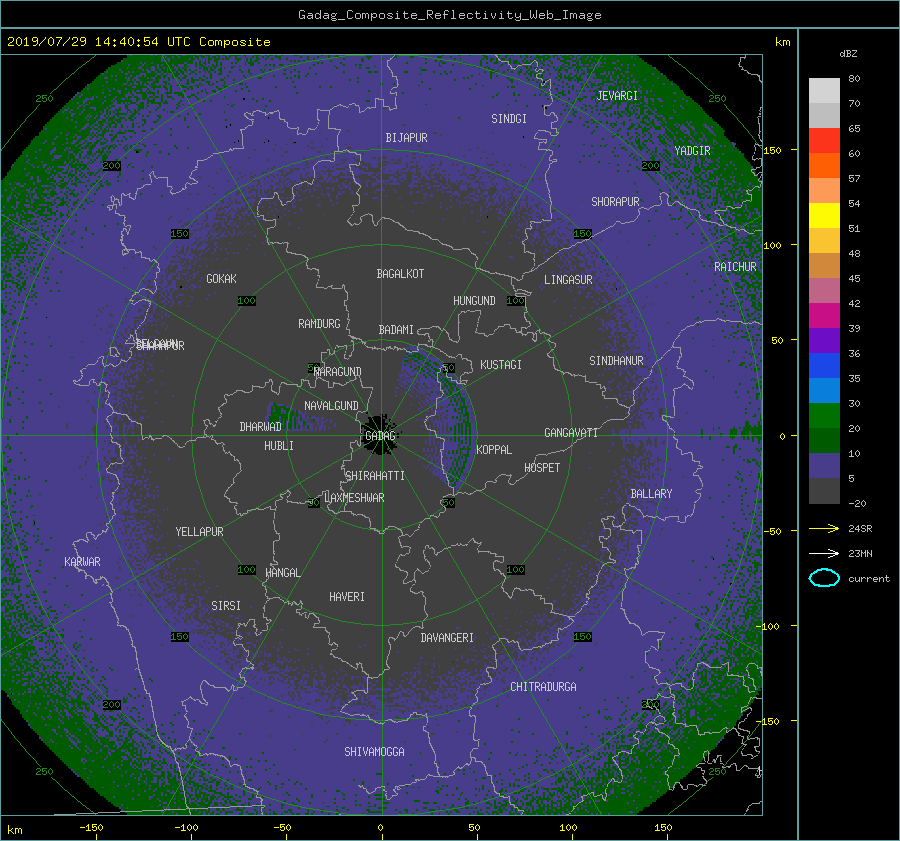This screenshot has height=841, width=900.
Task: Click the 'LINGASUR' map label
Action: coord(568,280)
